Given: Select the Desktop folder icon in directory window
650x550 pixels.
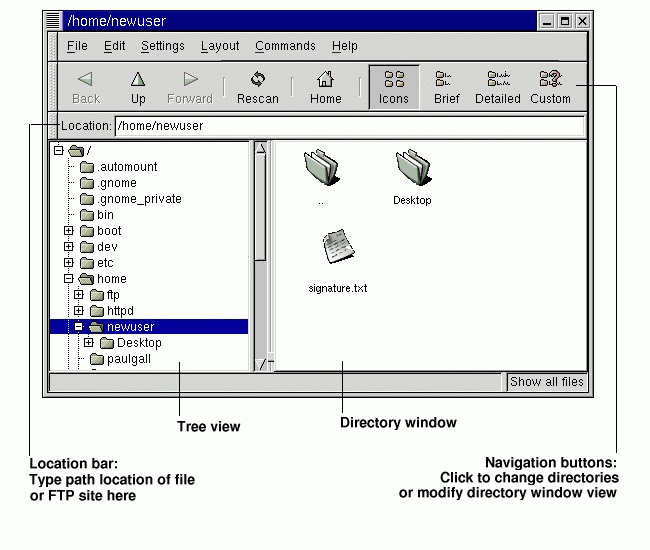Looking at the screenshot, I should (x=411, y=168).
